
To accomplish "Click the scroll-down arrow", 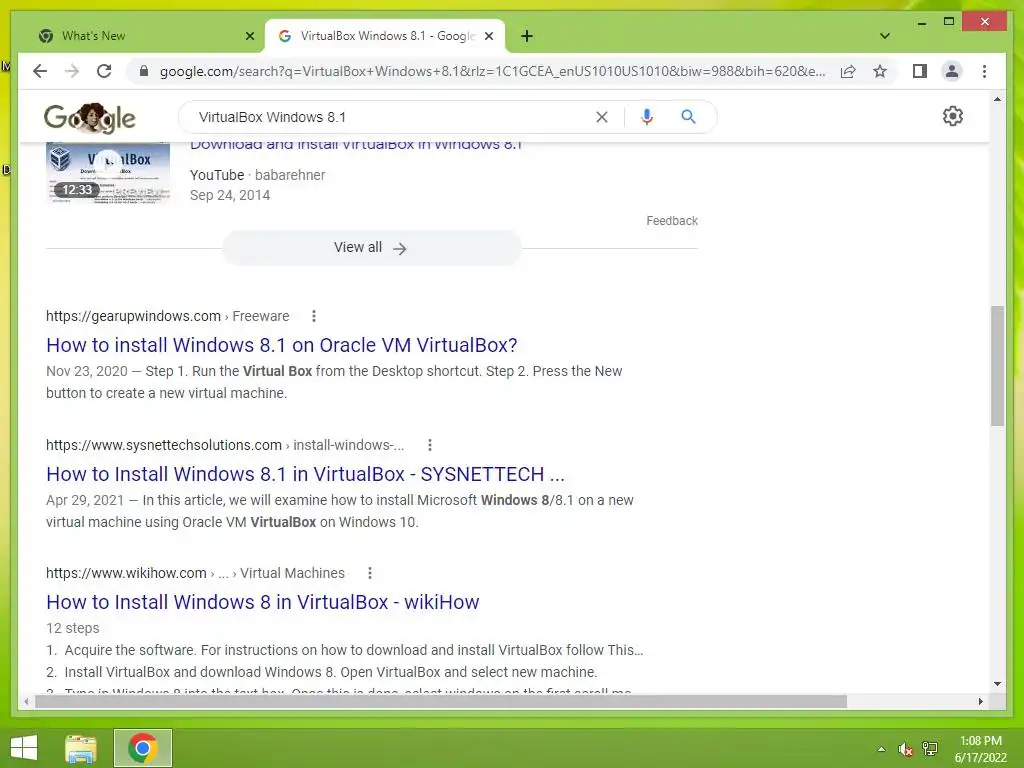I will pos(997,684).
